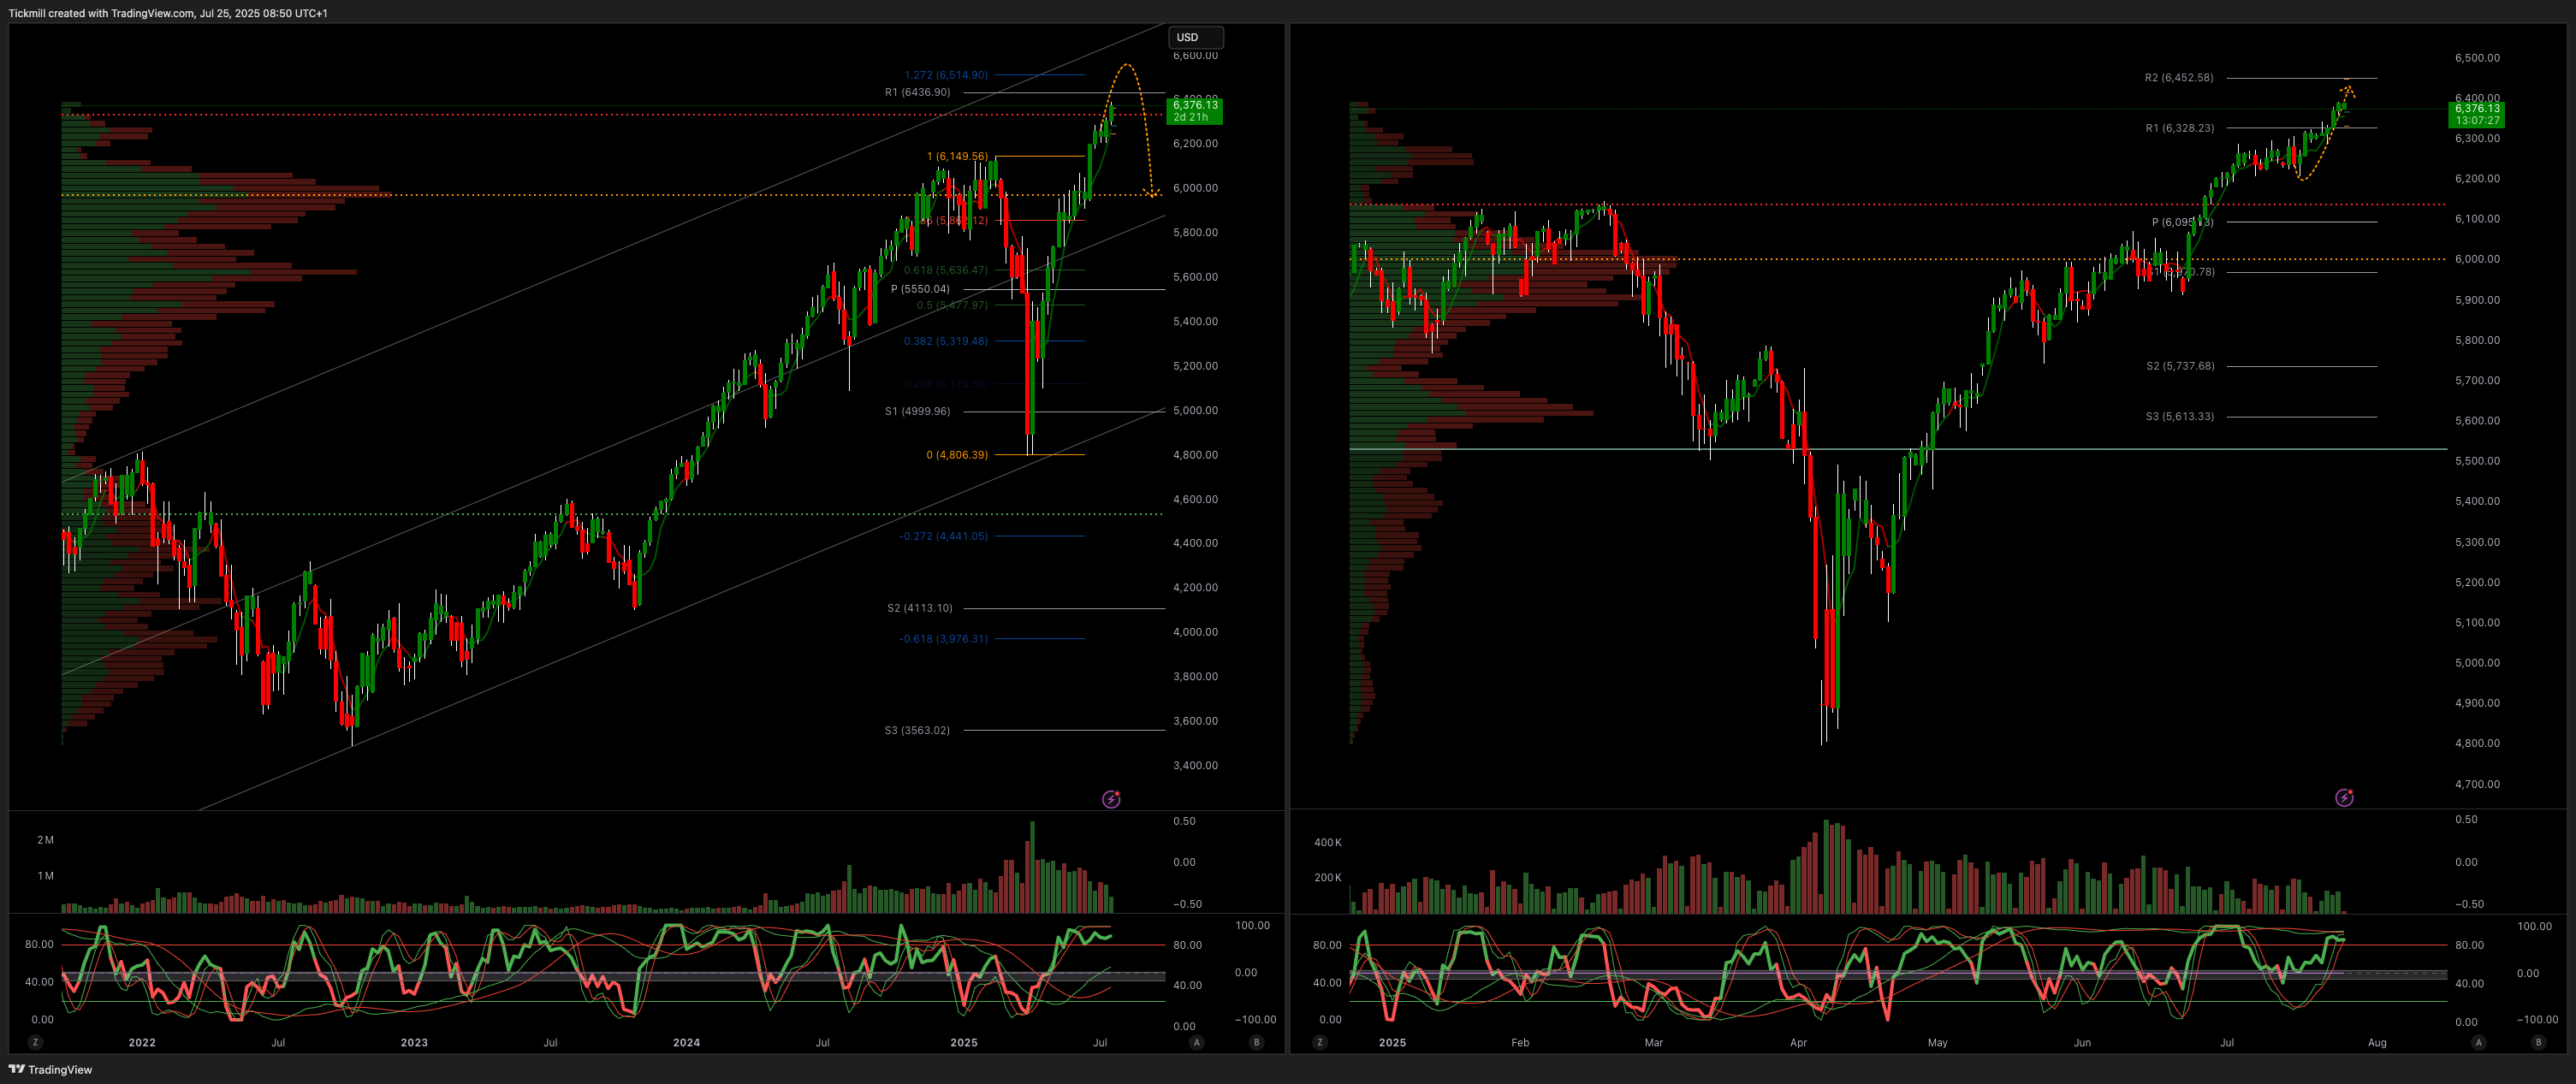The width and height of the screenshot is (2576, 1084).
Task: Click the 2024 label on left time axis
Action: point(686,1042)
